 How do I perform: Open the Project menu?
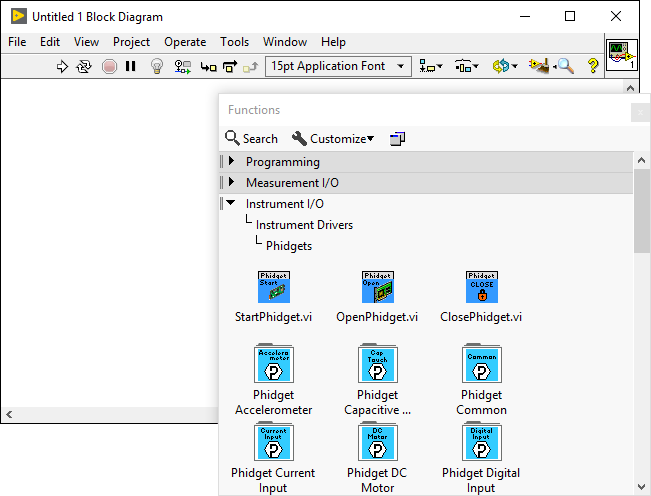tap(131, 42)
